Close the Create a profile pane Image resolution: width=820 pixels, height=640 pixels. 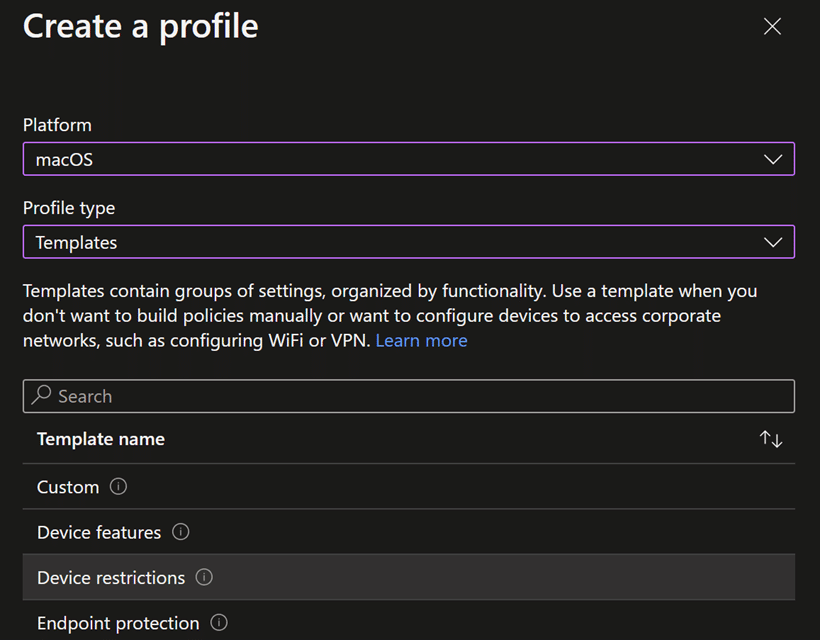772,26
